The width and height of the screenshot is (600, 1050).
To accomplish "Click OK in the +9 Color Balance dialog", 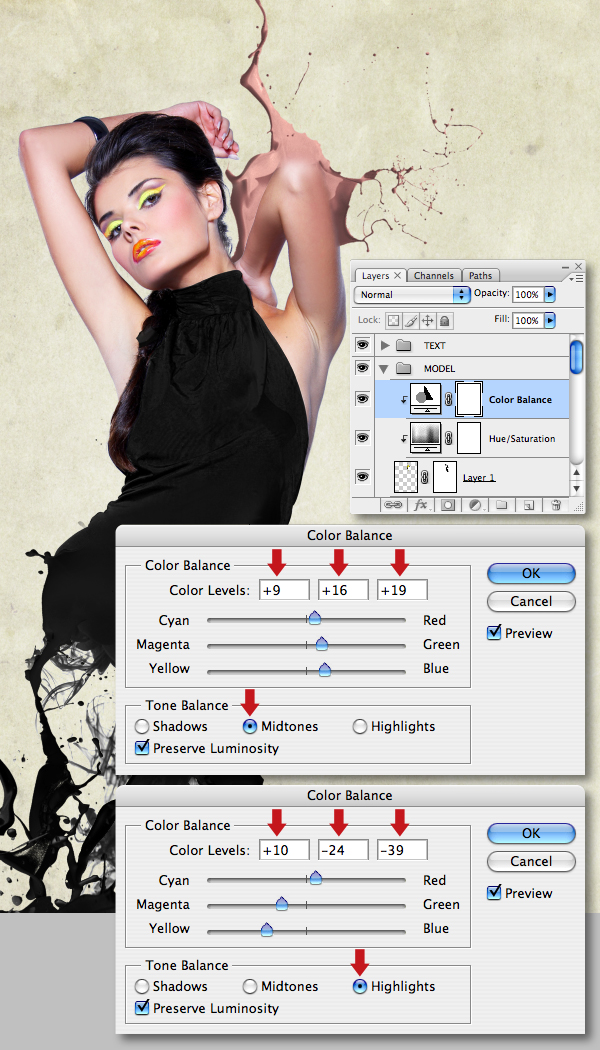I will pos(531,573).
